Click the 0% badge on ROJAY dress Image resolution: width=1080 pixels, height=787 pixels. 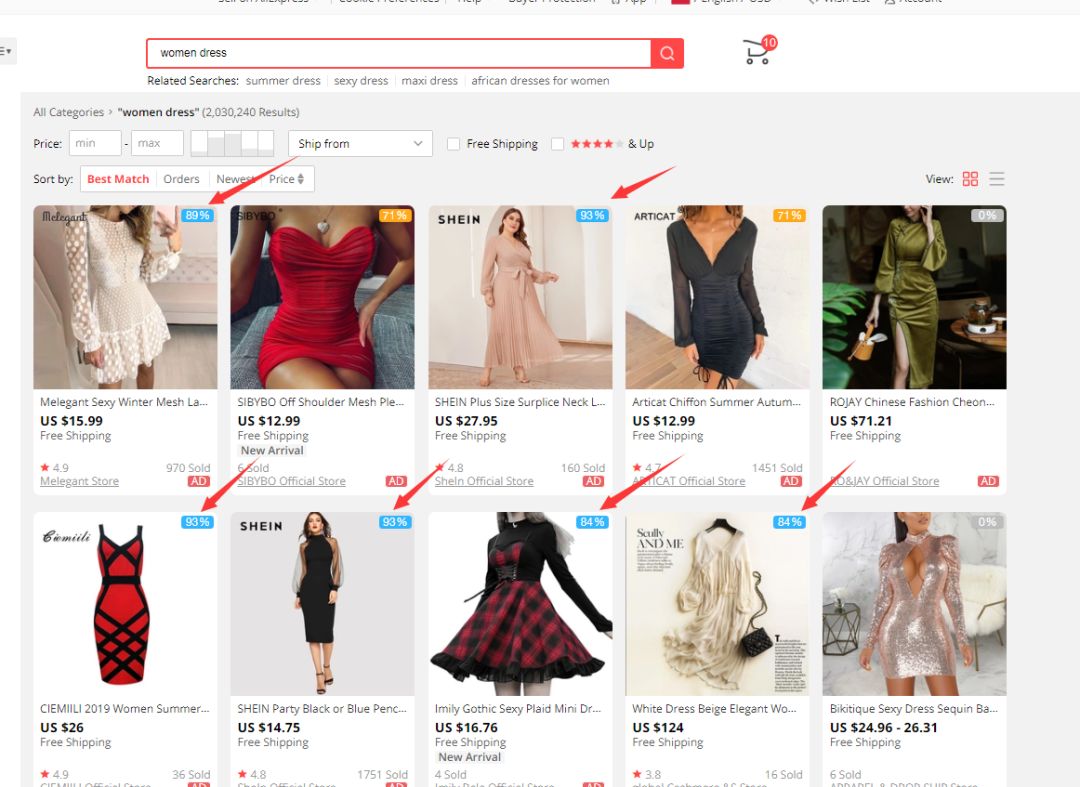pos(987,215)
